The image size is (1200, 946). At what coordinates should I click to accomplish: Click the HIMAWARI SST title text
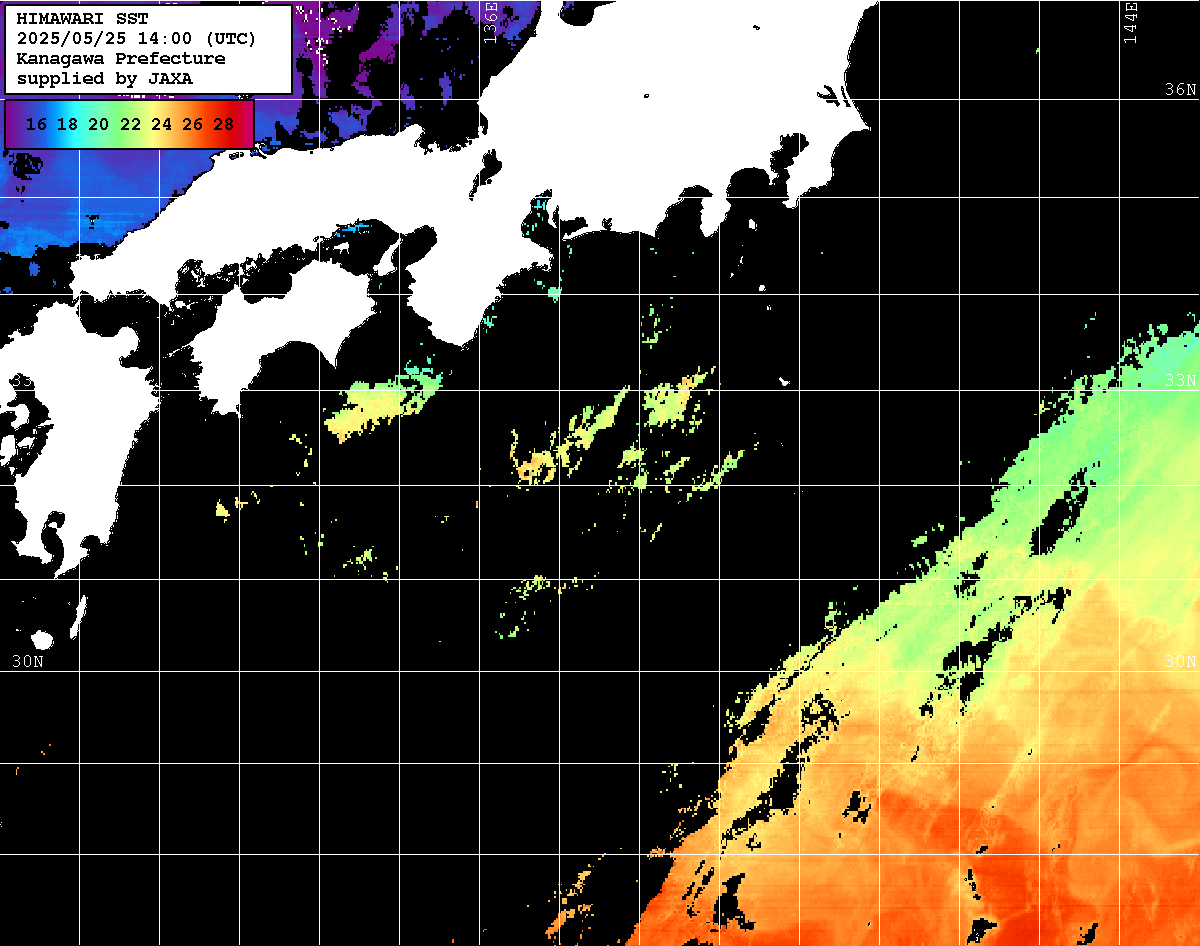tap(82, 19)
